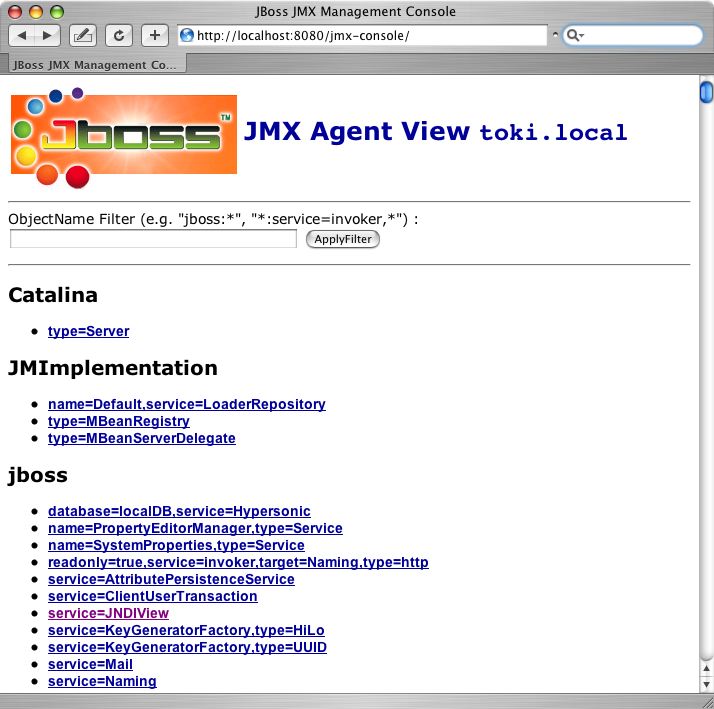
Task: Click the red window close button
Action: point(15,12)
